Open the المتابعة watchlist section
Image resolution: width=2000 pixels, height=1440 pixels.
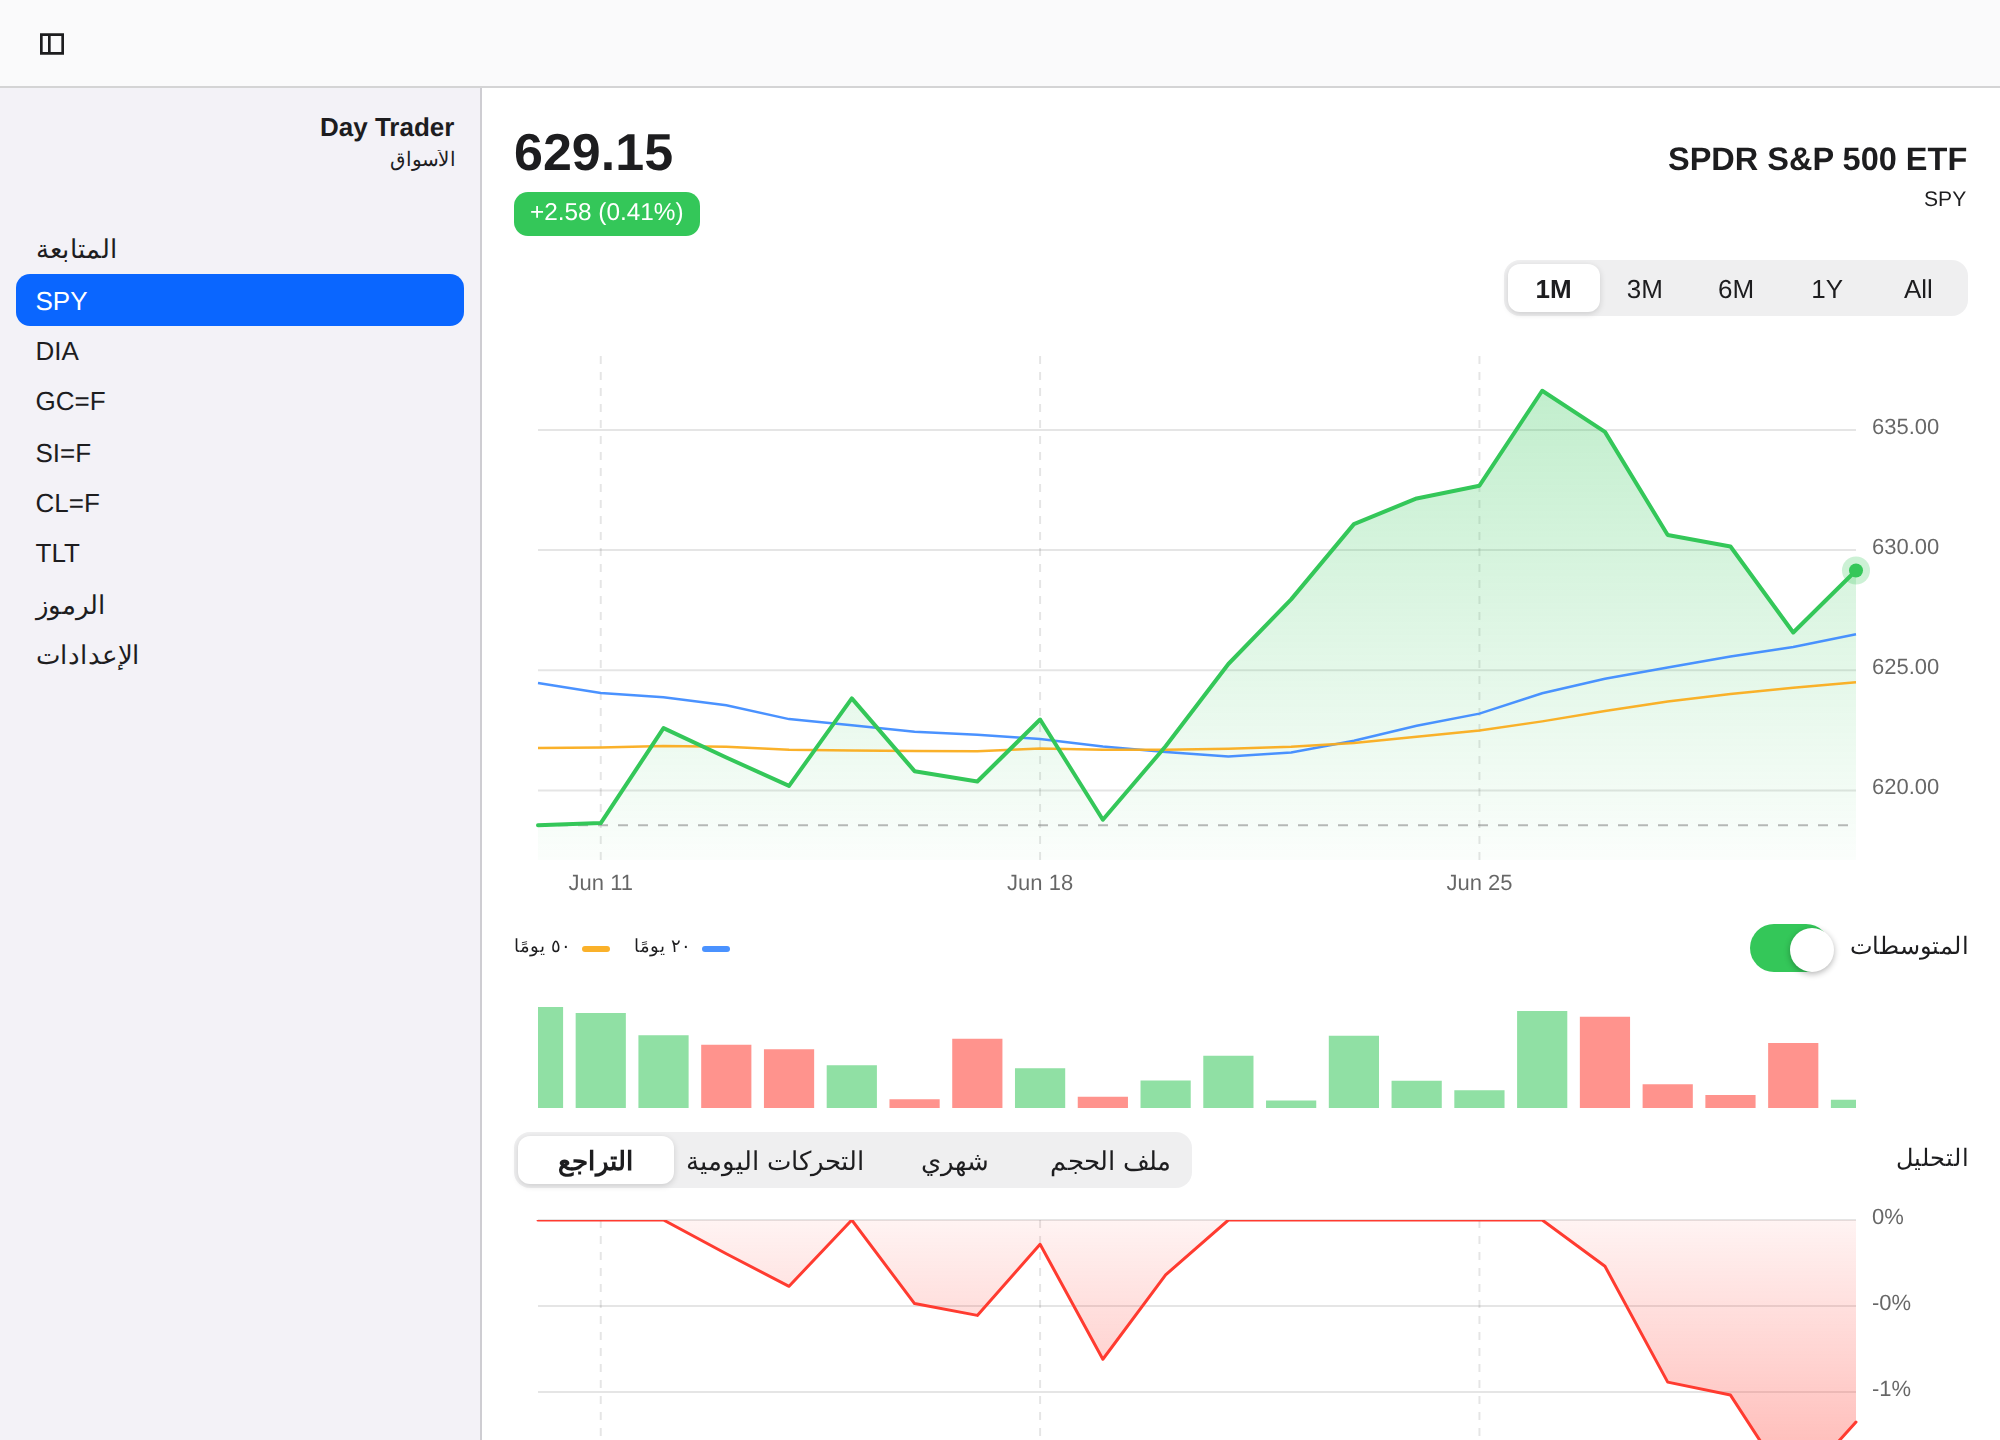(x=76, y=248)
